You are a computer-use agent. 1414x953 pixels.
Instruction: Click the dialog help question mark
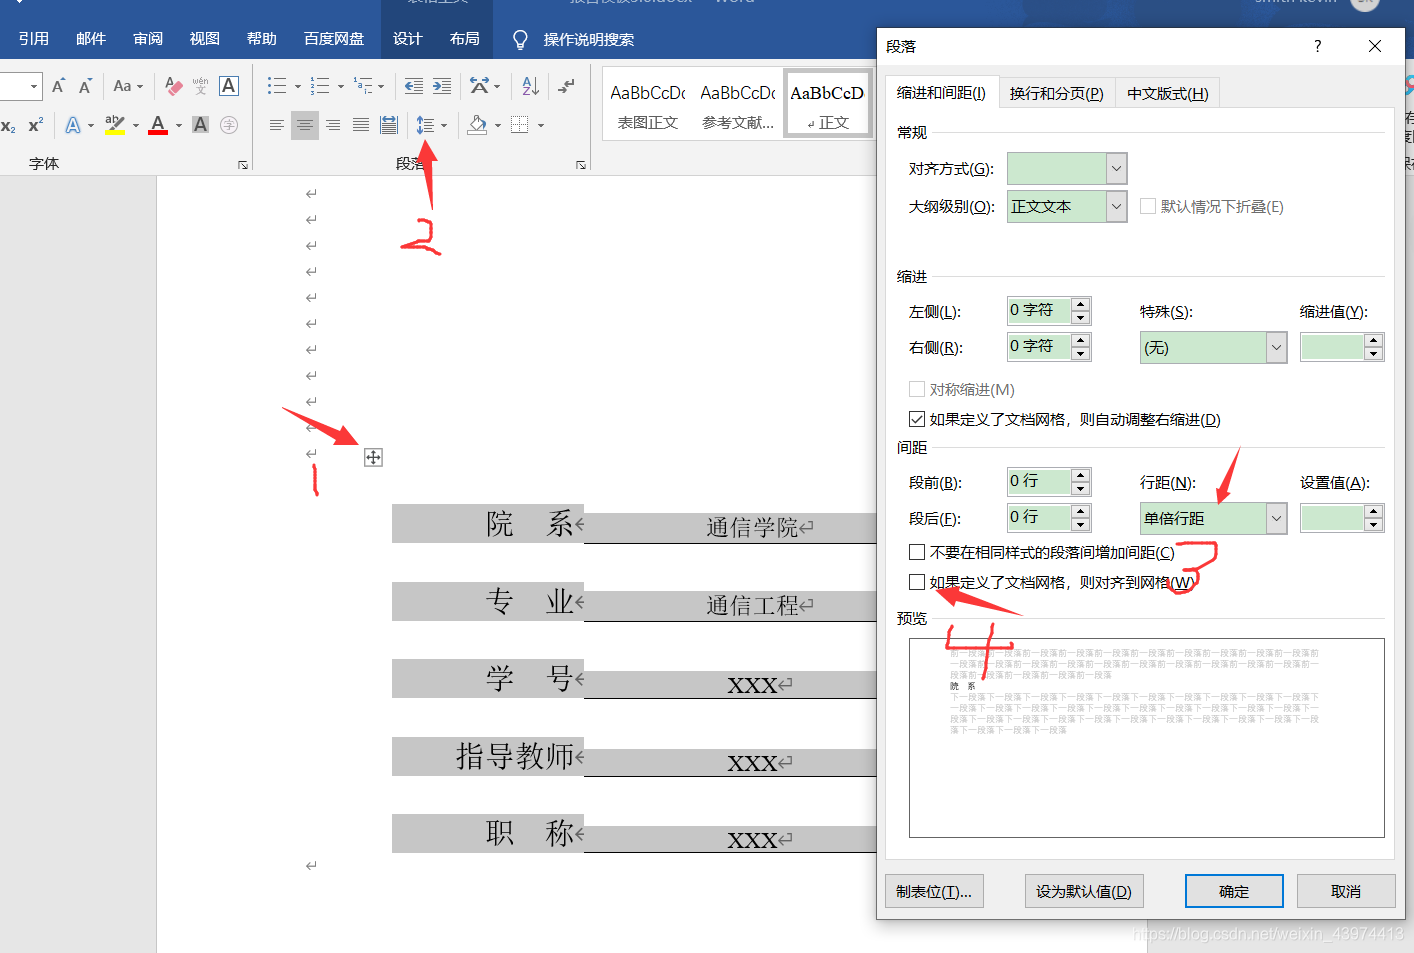(x=1317, y=46)
